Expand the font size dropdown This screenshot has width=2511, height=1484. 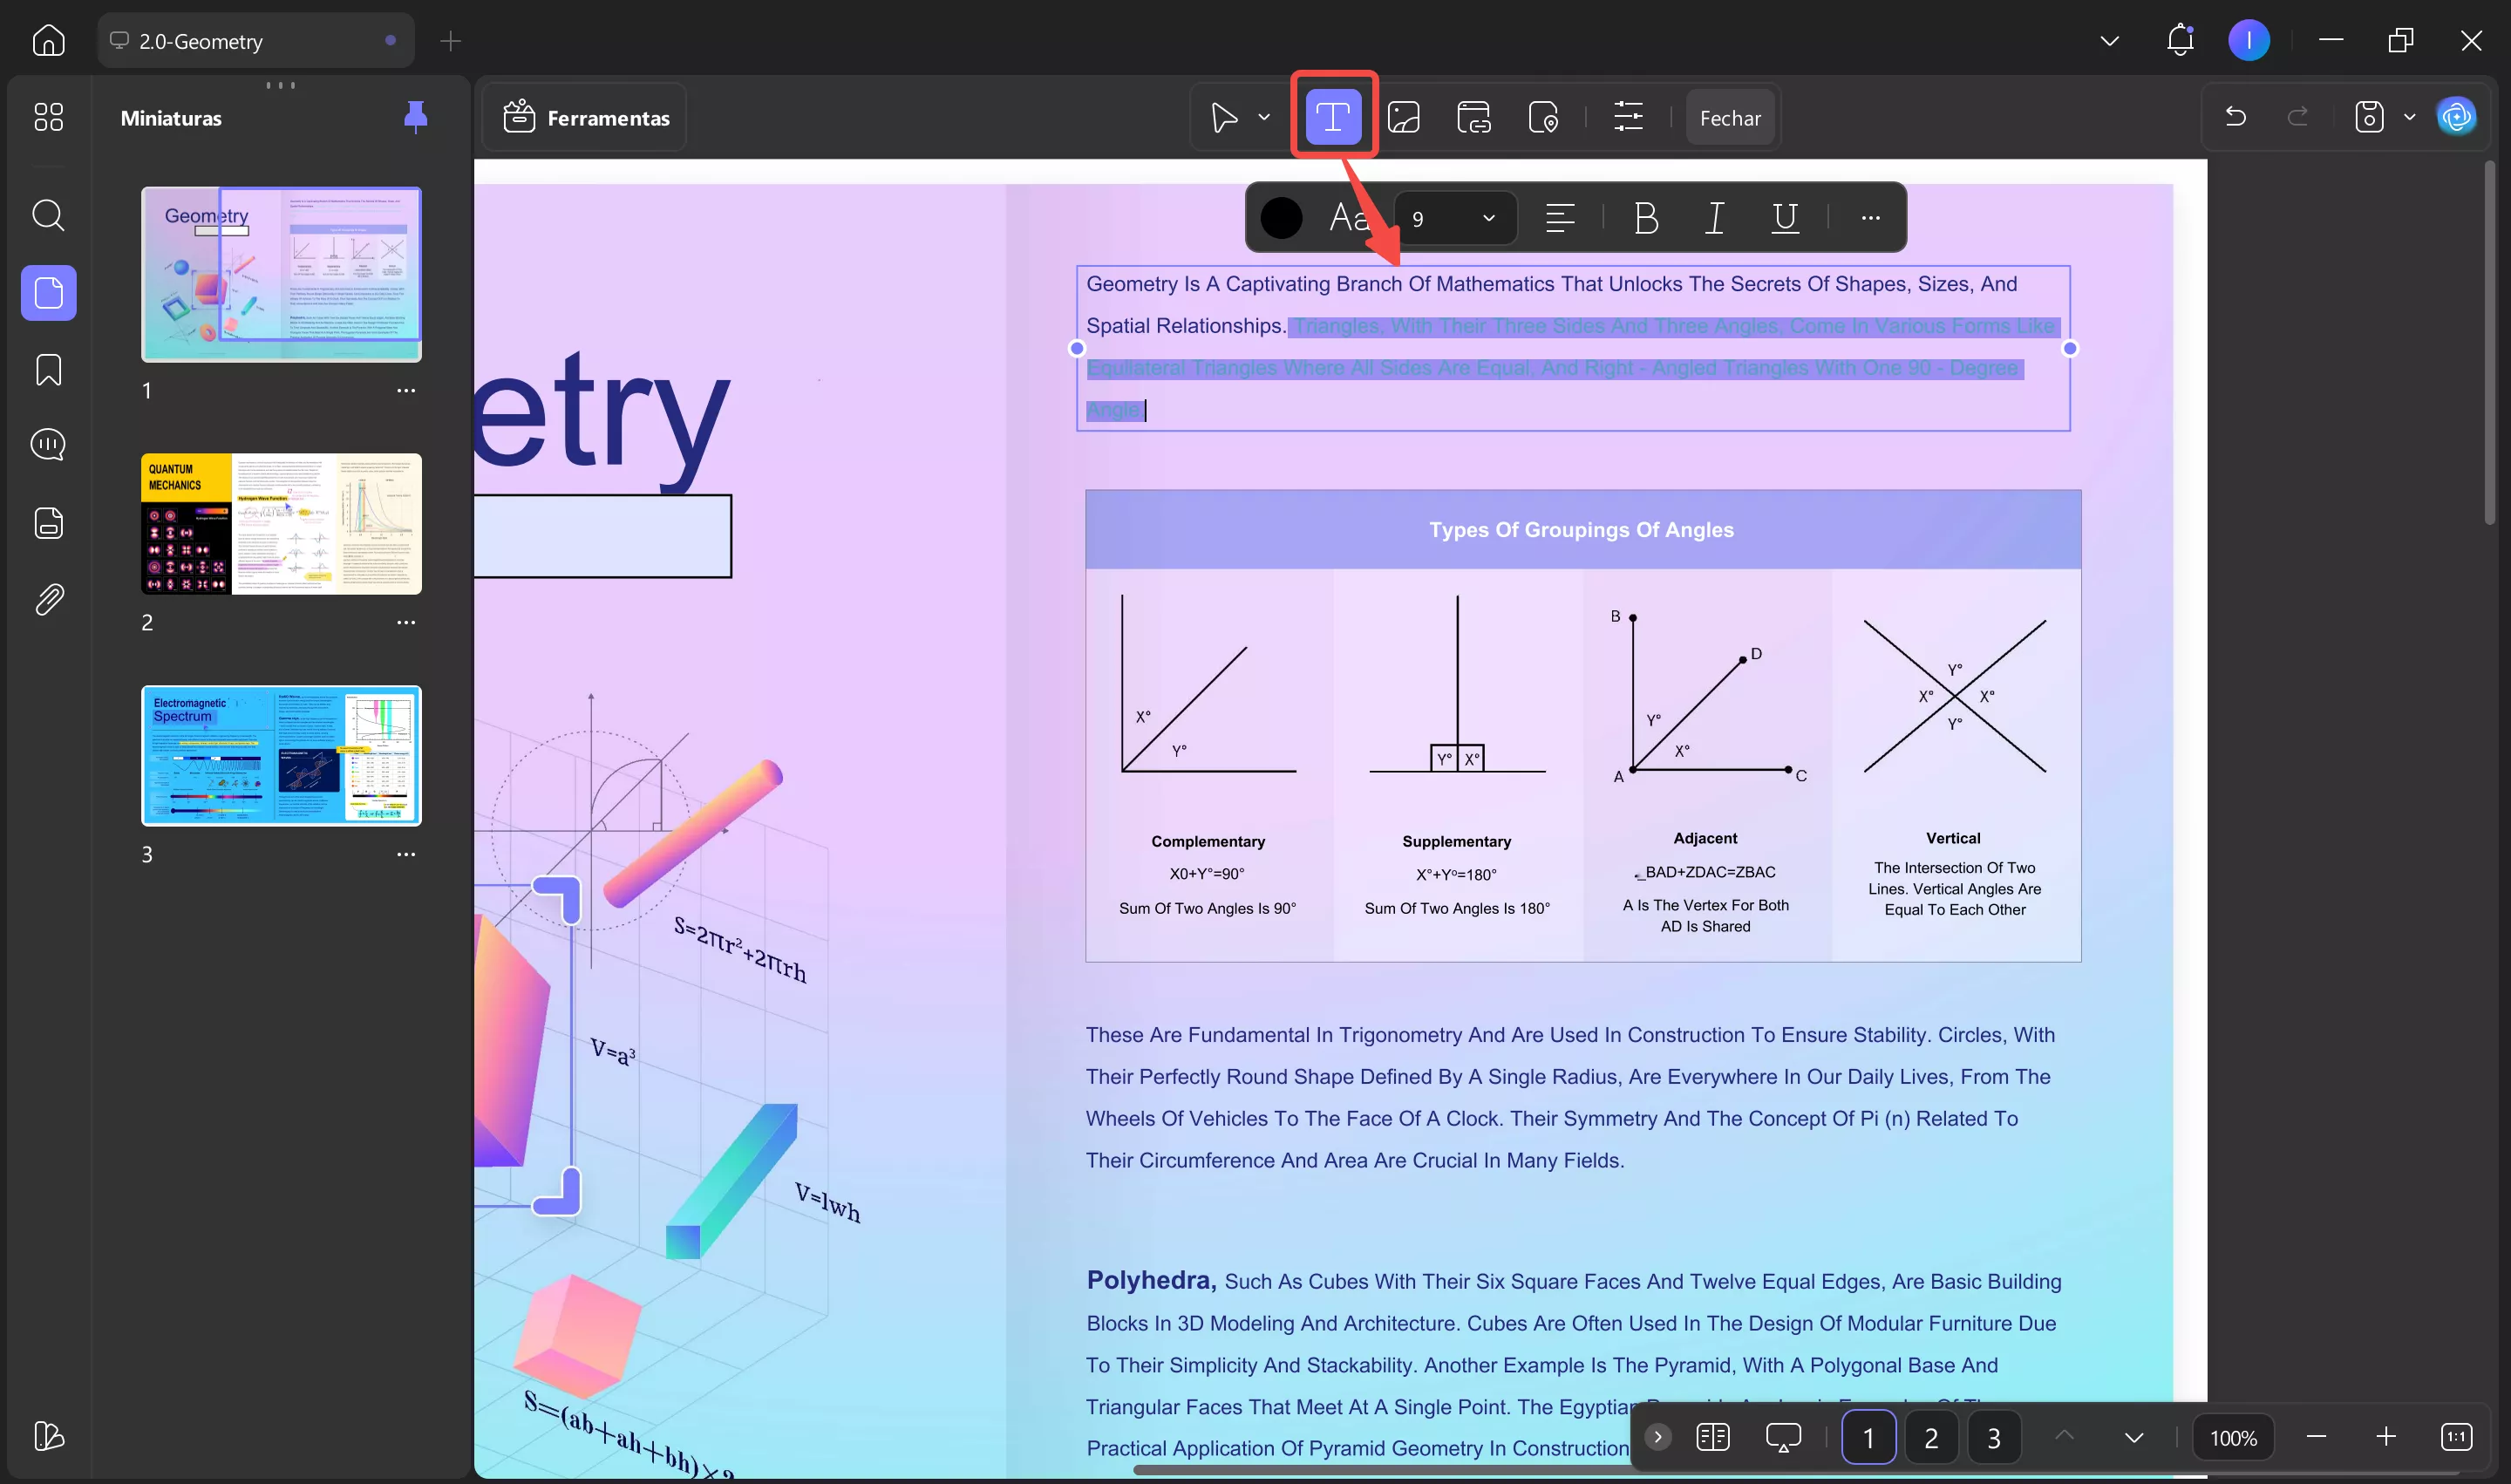[x=1488, y=218]
